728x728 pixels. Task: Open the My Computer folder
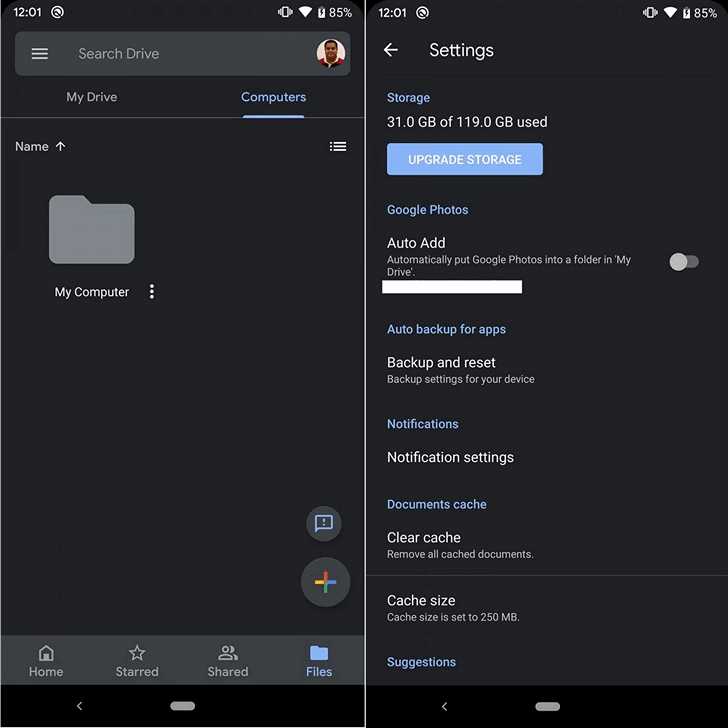[92, 229]
